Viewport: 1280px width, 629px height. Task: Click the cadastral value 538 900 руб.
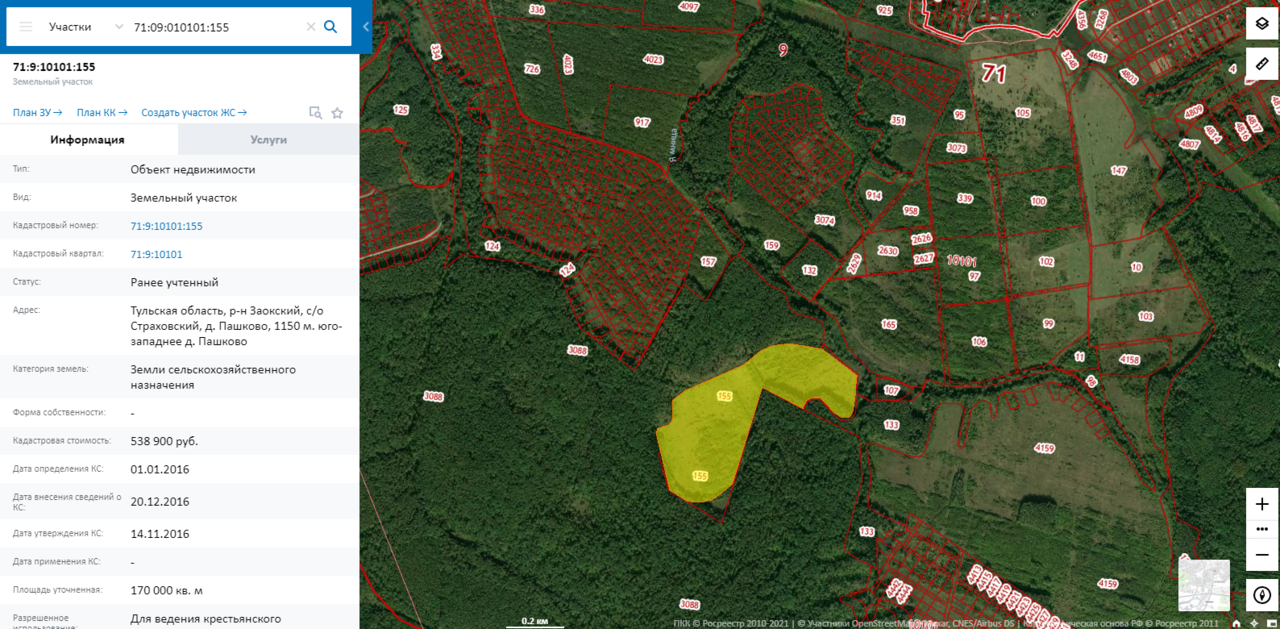pyautogui.click(x=164, y=441)
